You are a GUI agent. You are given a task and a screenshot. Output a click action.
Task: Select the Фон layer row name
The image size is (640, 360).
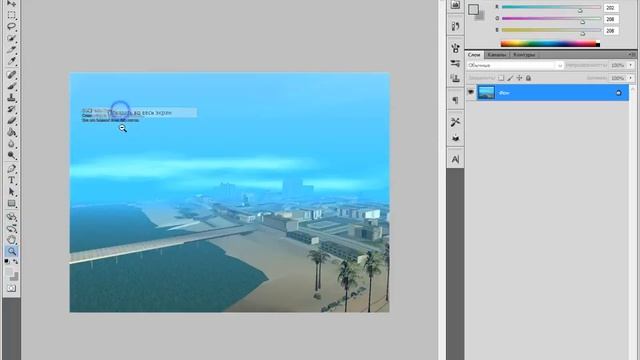pyautogui.click(x=504, y=93)
